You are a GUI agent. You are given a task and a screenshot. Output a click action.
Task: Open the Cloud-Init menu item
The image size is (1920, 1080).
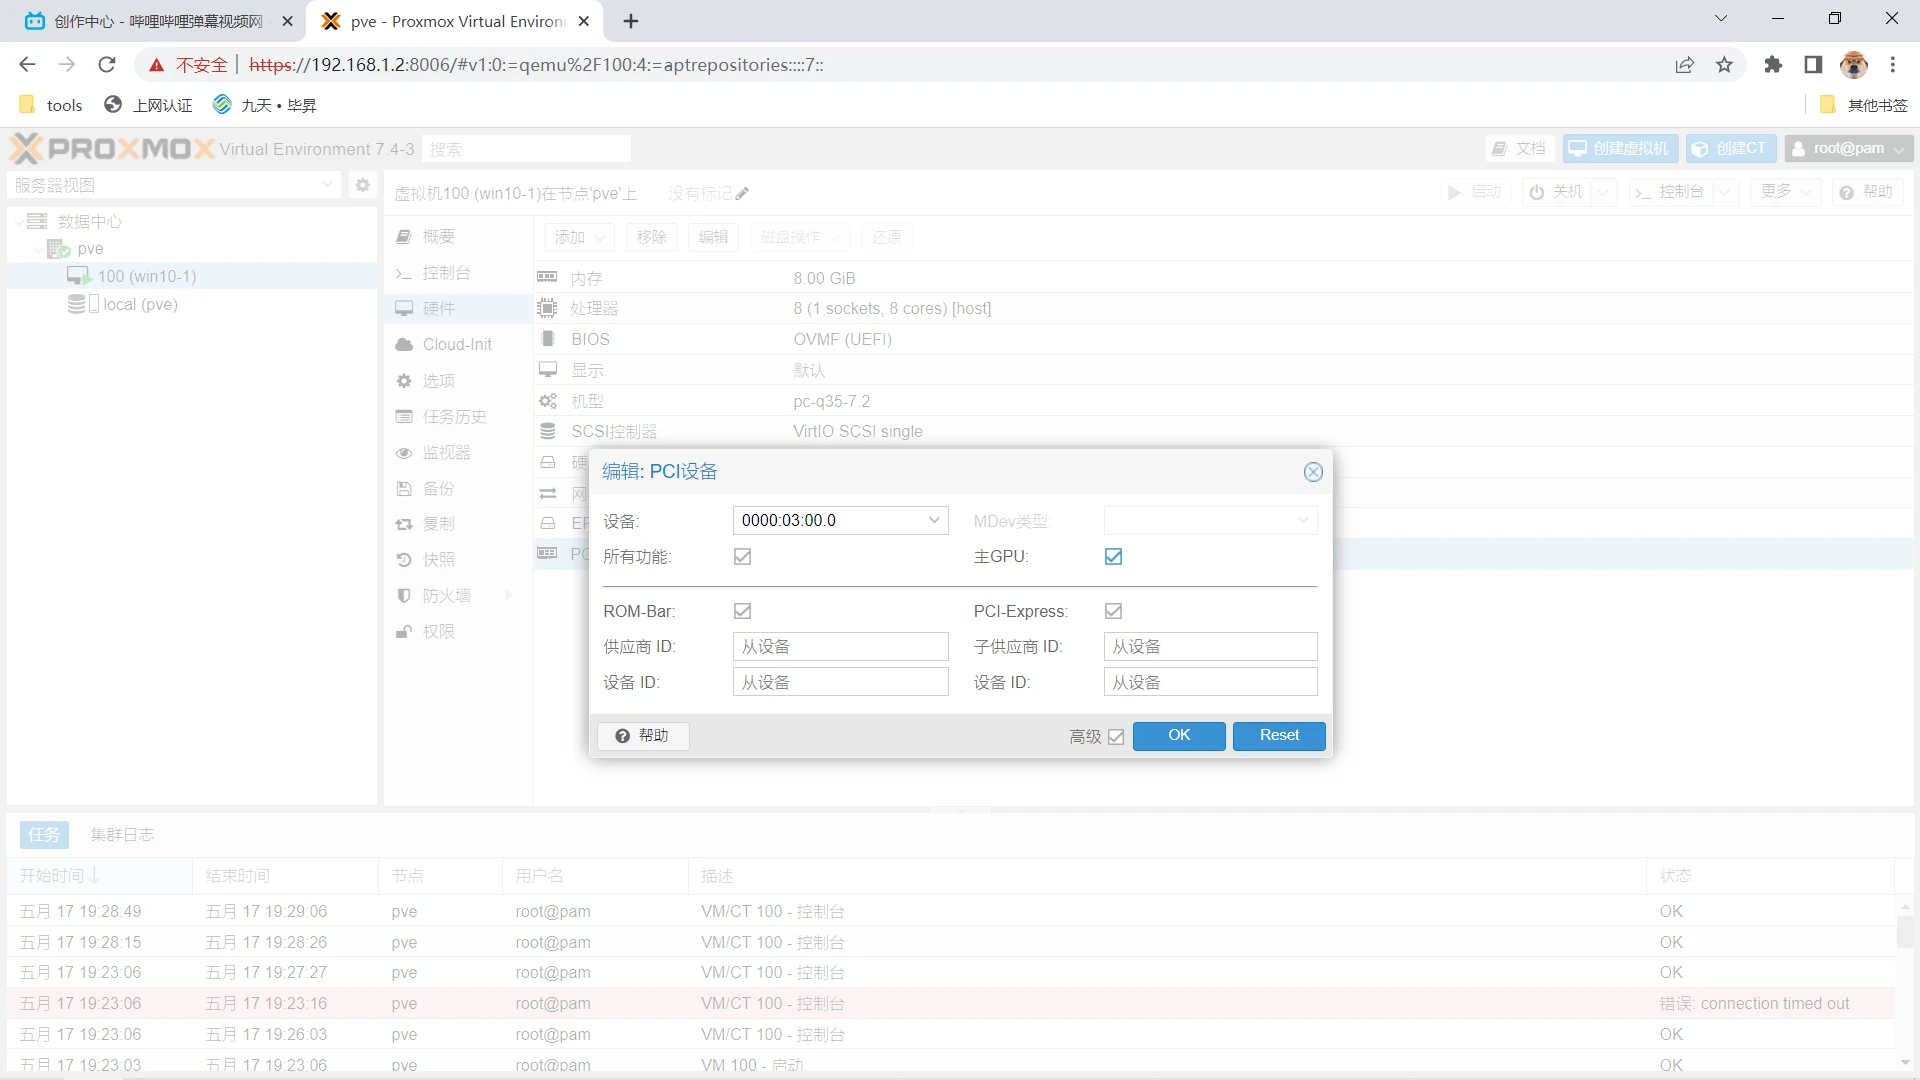click(458, 345)
